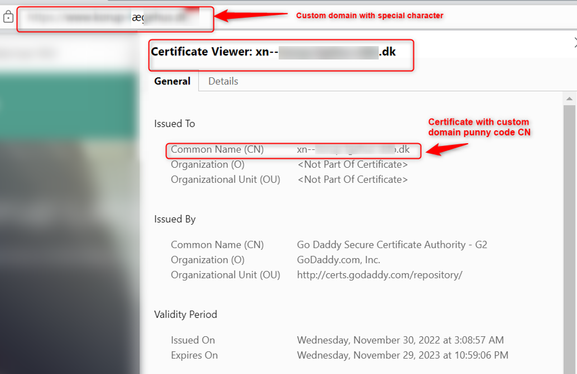Click the certificate viewer vertical scrollbar track
This screenshot has width=577, height=374.
click(569, 239)
